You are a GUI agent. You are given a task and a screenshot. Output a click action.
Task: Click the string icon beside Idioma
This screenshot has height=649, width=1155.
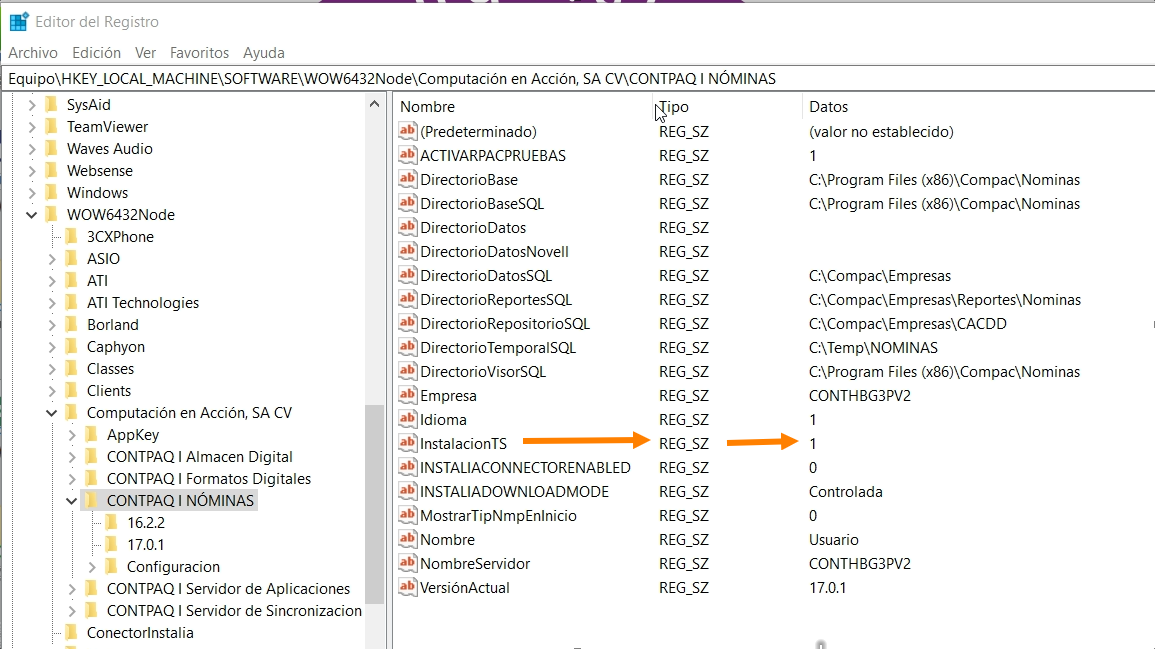click(407, 419)
